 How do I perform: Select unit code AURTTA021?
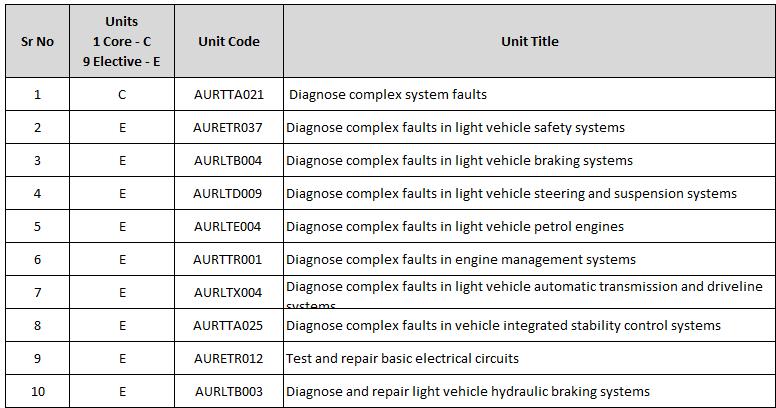click(x=228, y=95)
